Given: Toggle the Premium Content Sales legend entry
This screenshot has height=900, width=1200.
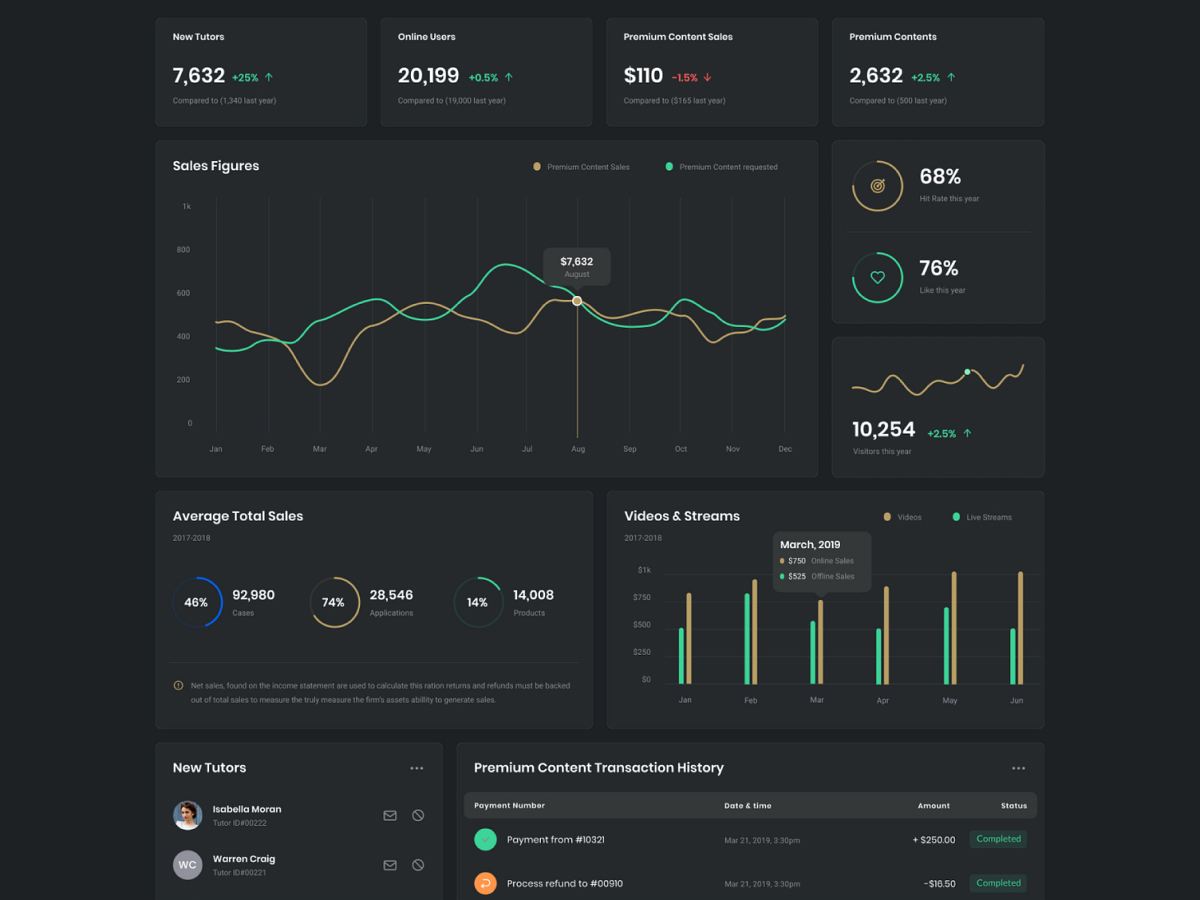Looking at the screenshot, I should (581, 167).
